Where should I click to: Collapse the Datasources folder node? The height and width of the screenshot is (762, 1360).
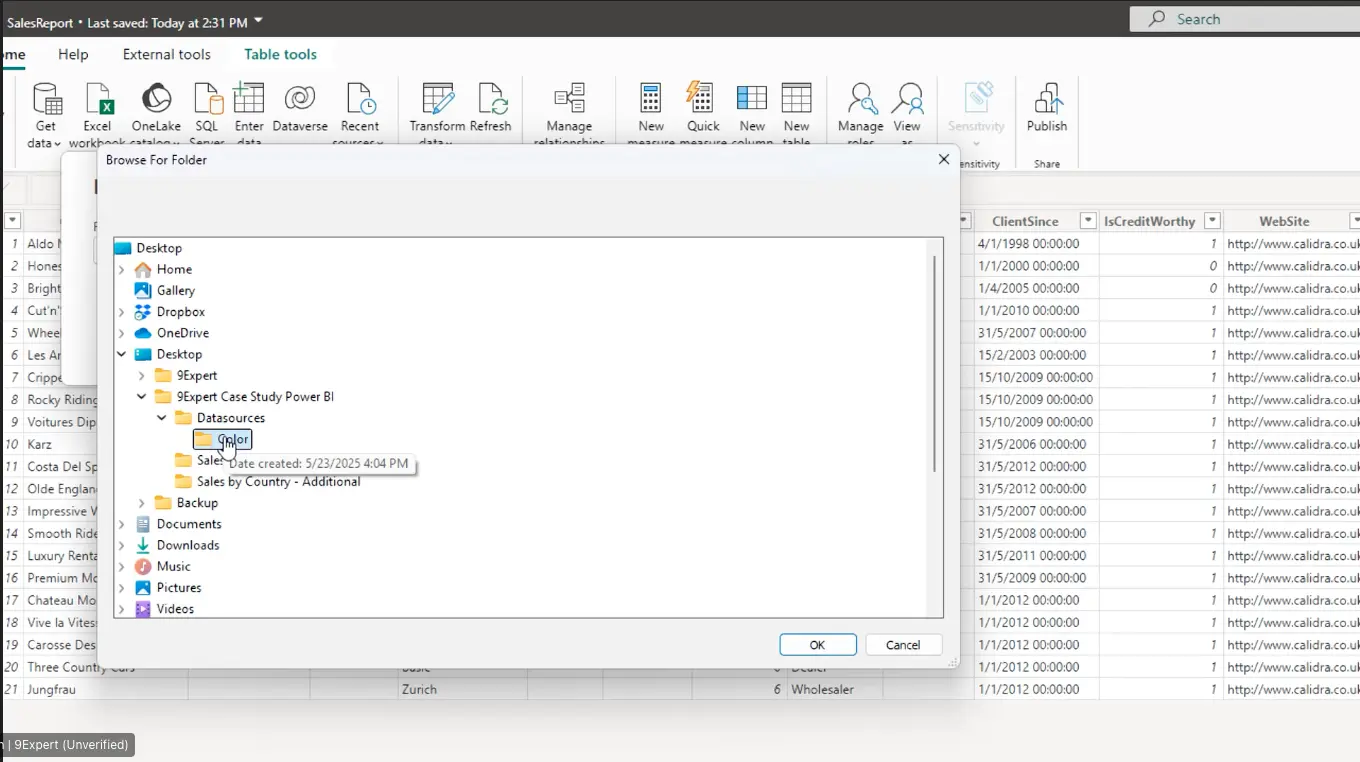pos(162,417)
